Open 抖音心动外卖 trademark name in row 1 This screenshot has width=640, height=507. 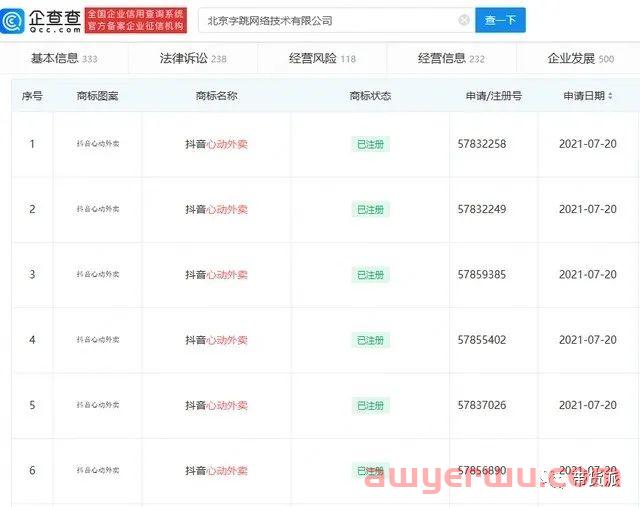click(216, 144)
